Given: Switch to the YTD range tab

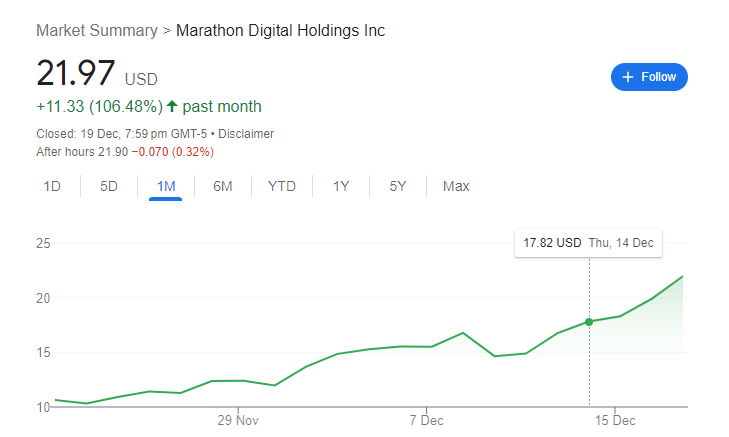Looking at the screenshot, I should 282,186.
